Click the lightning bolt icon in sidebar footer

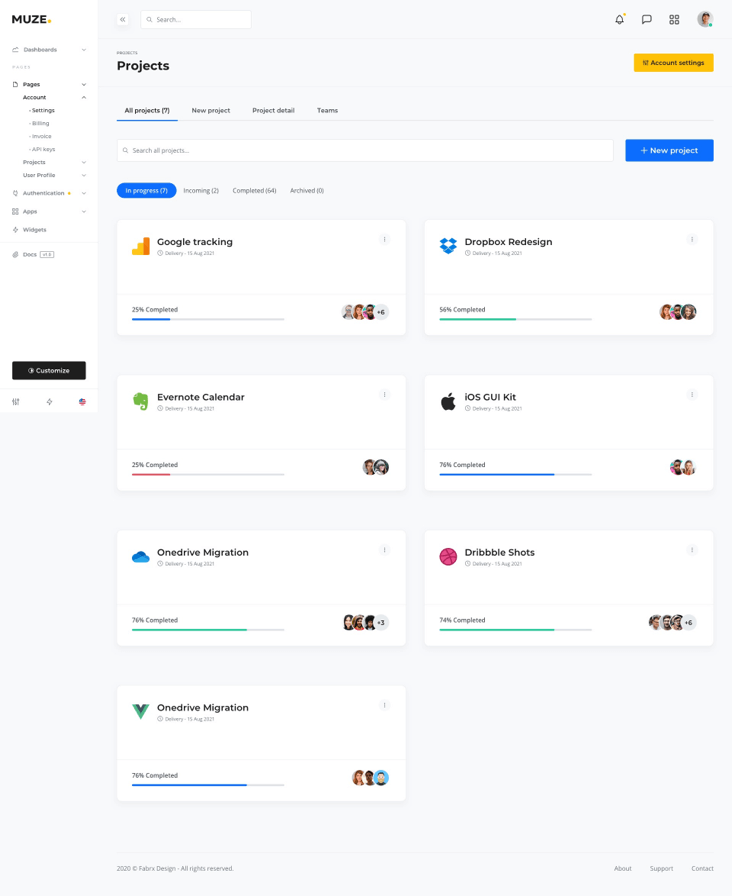pyautogui.click(x=49, y=402)
